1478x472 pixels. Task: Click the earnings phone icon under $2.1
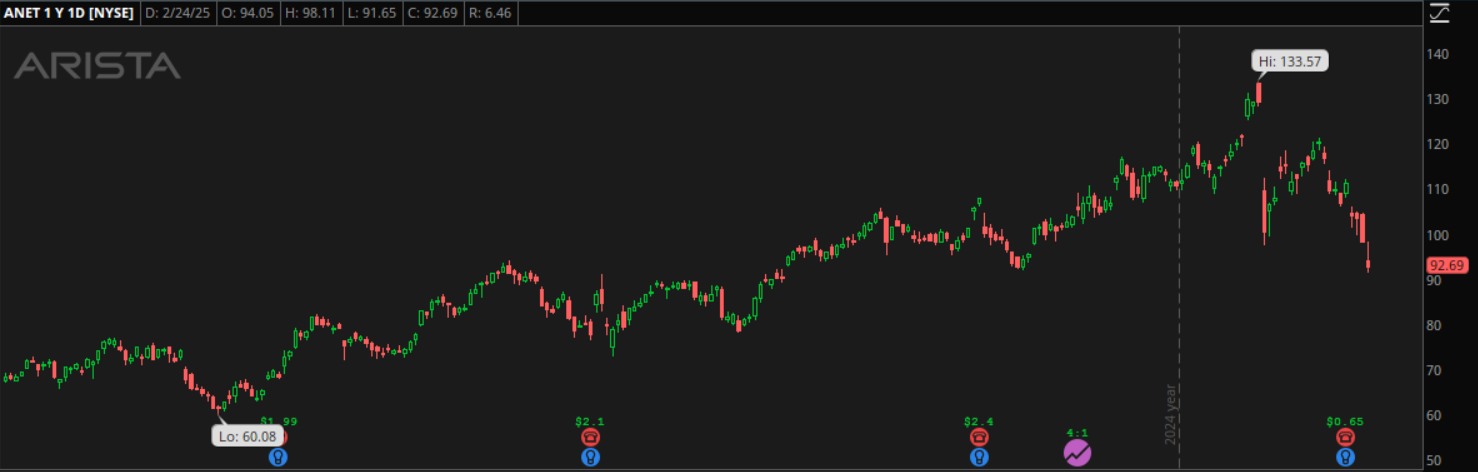click(x=590, y=437)
